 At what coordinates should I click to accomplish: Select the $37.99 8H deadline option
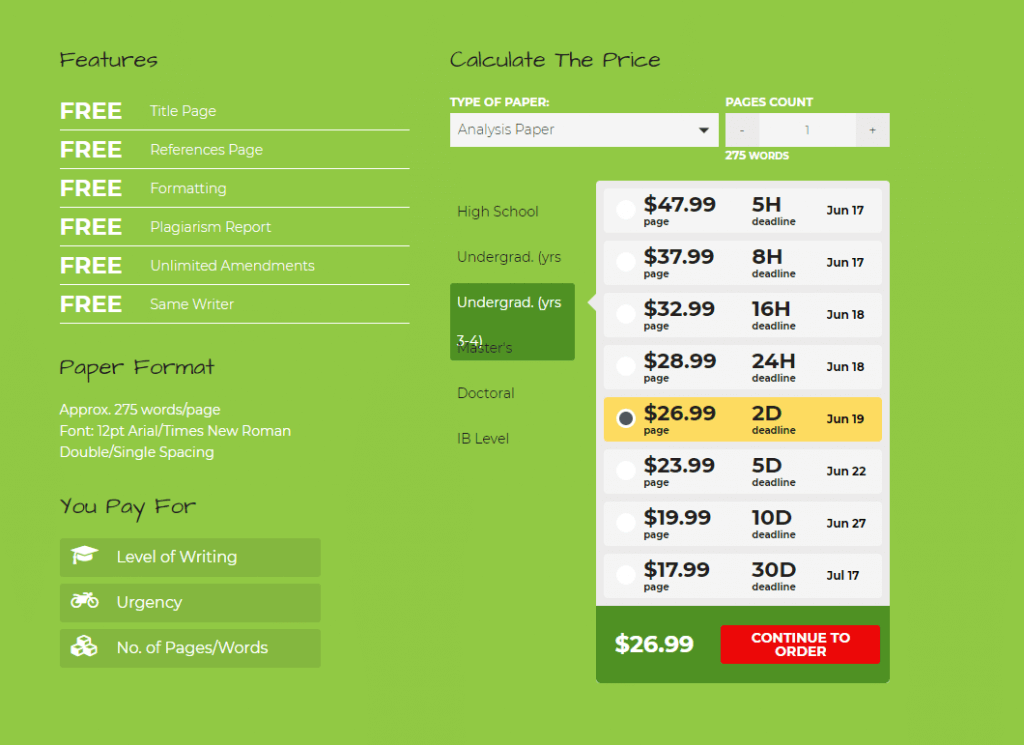coord(743,262)
